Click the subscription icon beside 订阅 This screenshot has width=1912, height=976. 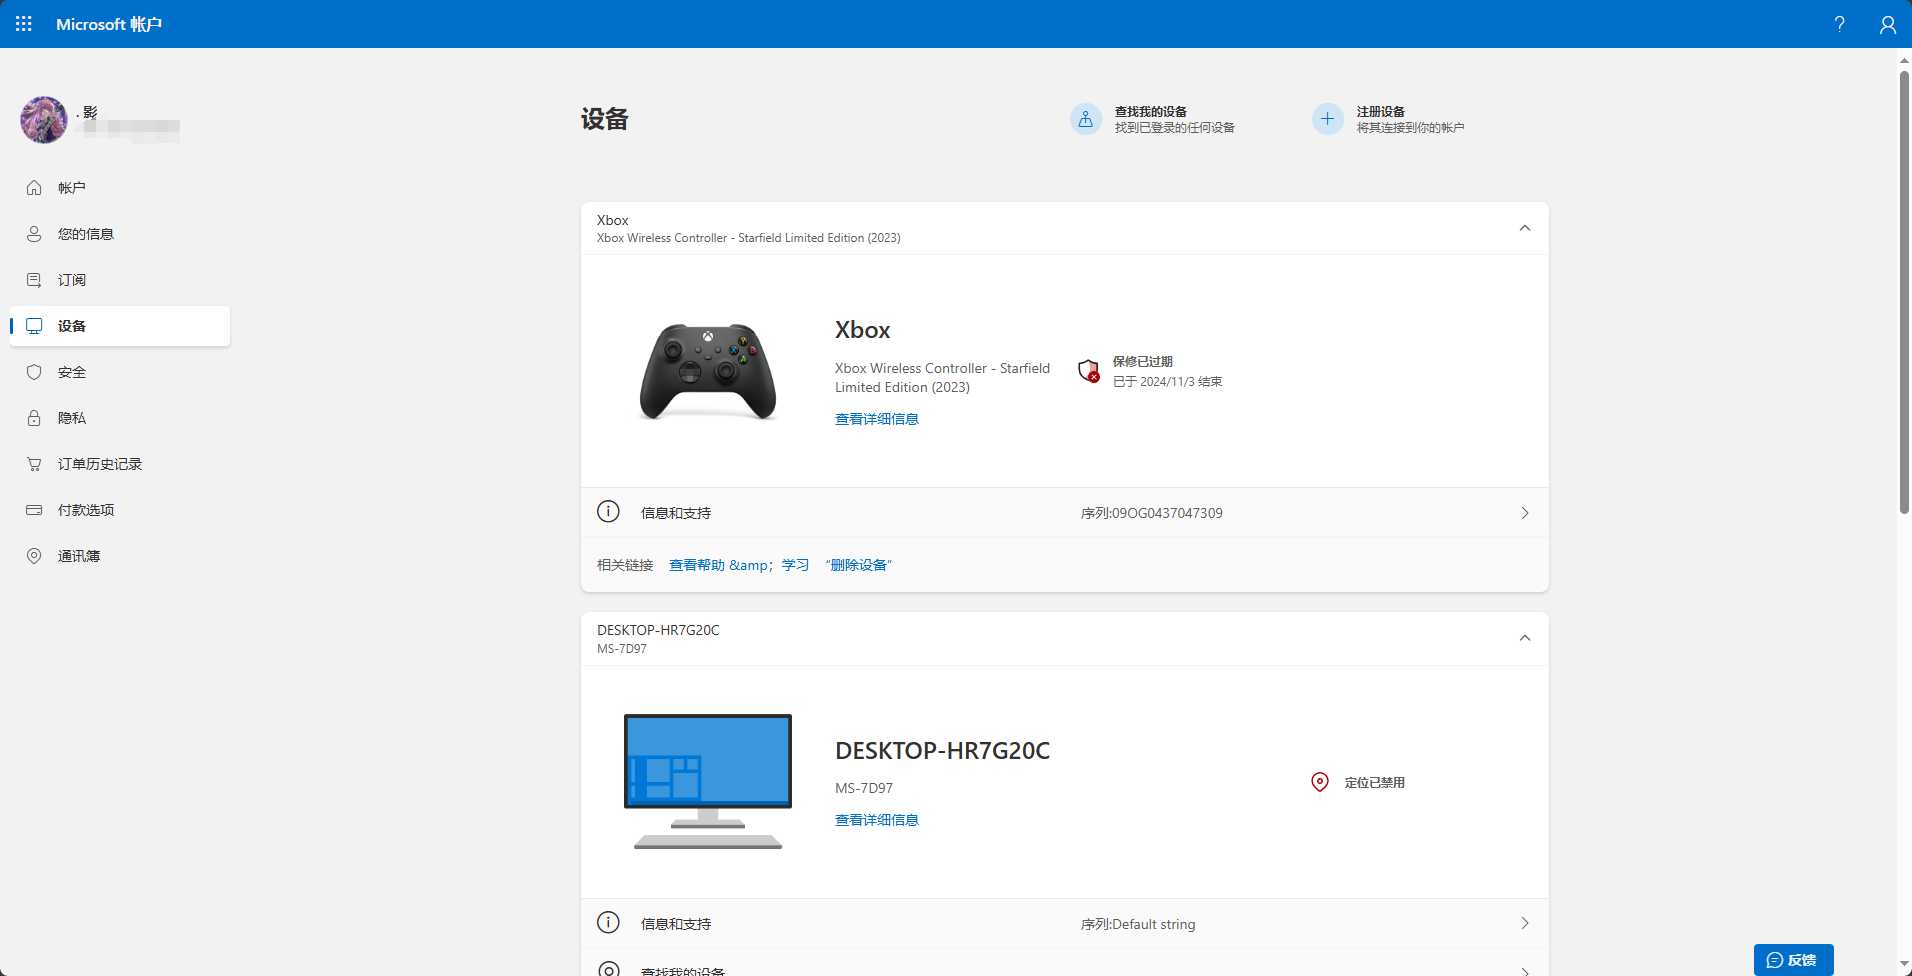coord(34,280)
